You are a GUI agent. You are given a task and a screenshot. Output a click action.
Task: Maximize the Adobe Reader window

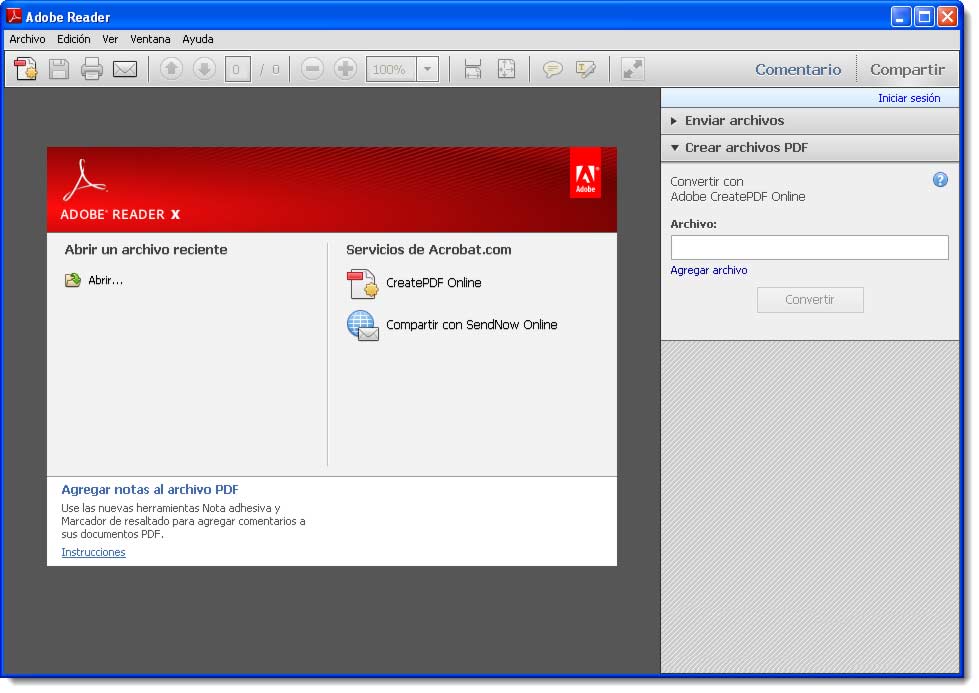click(924, 17)
